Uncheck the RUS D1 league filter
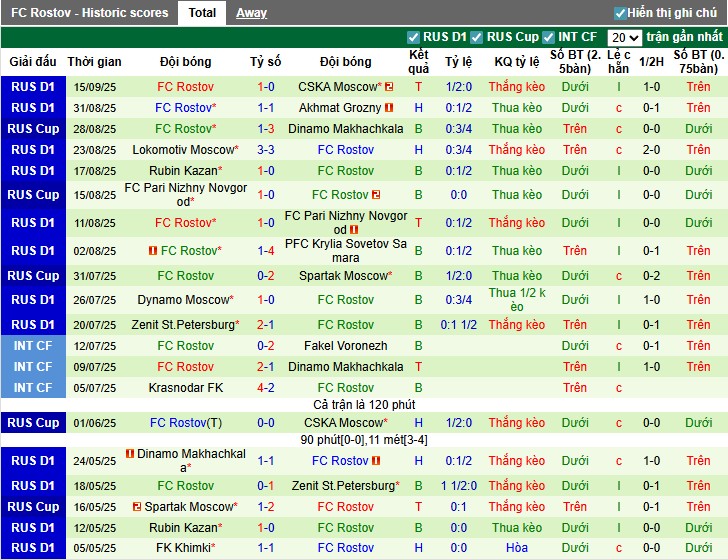Screen dimensions: 728x560 (x=414, y=37)
